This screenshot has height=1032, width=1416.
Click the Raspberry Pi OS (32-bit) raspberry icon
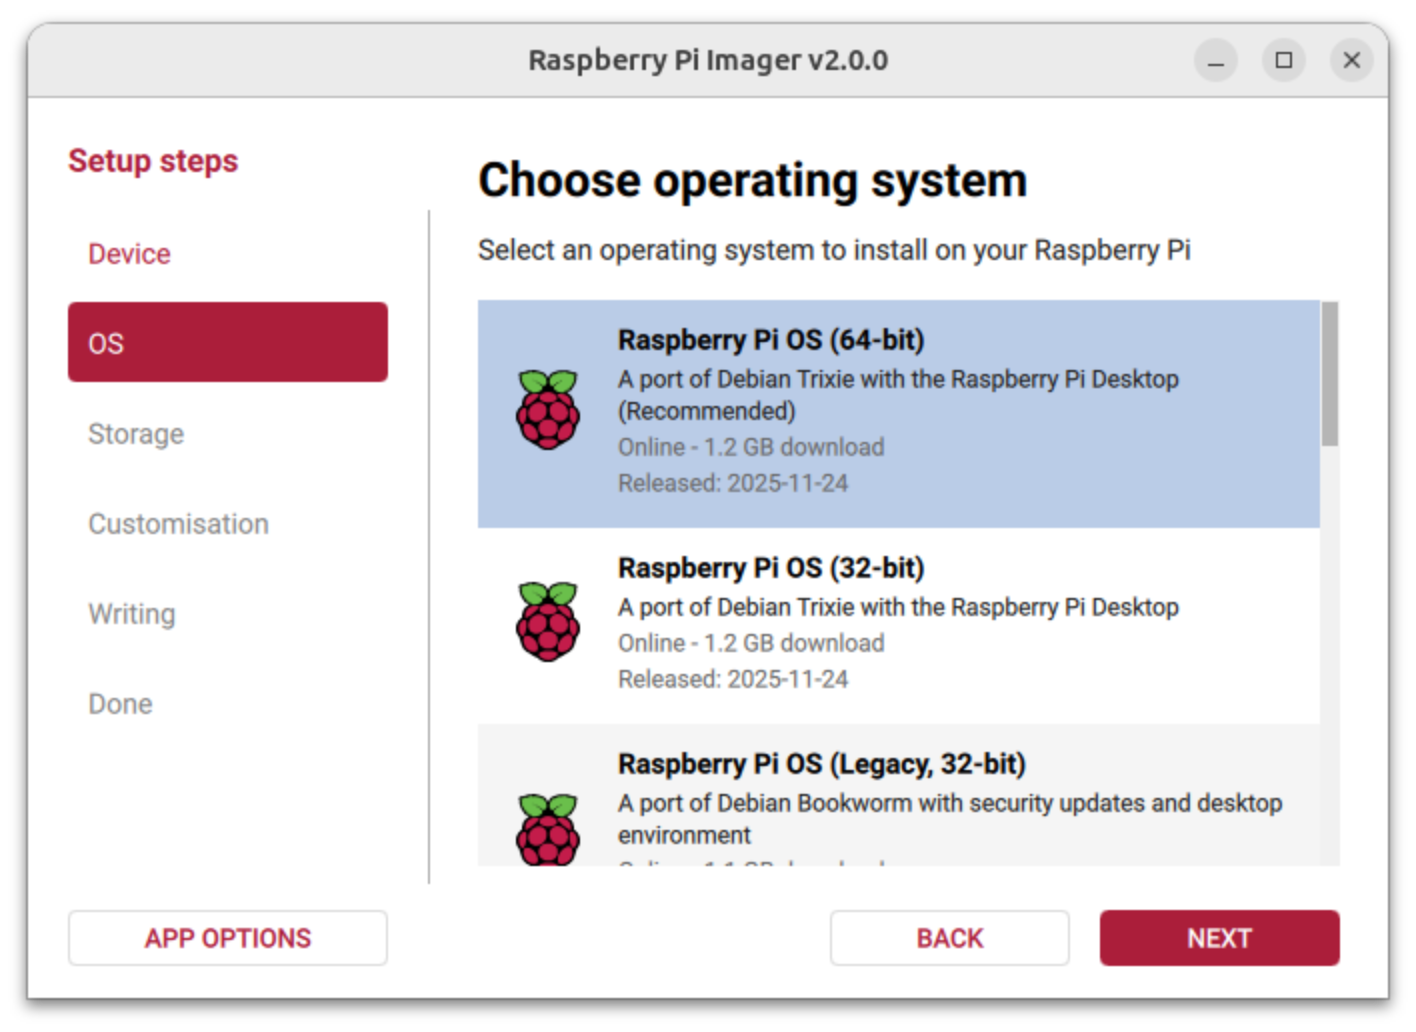(547, 621)
